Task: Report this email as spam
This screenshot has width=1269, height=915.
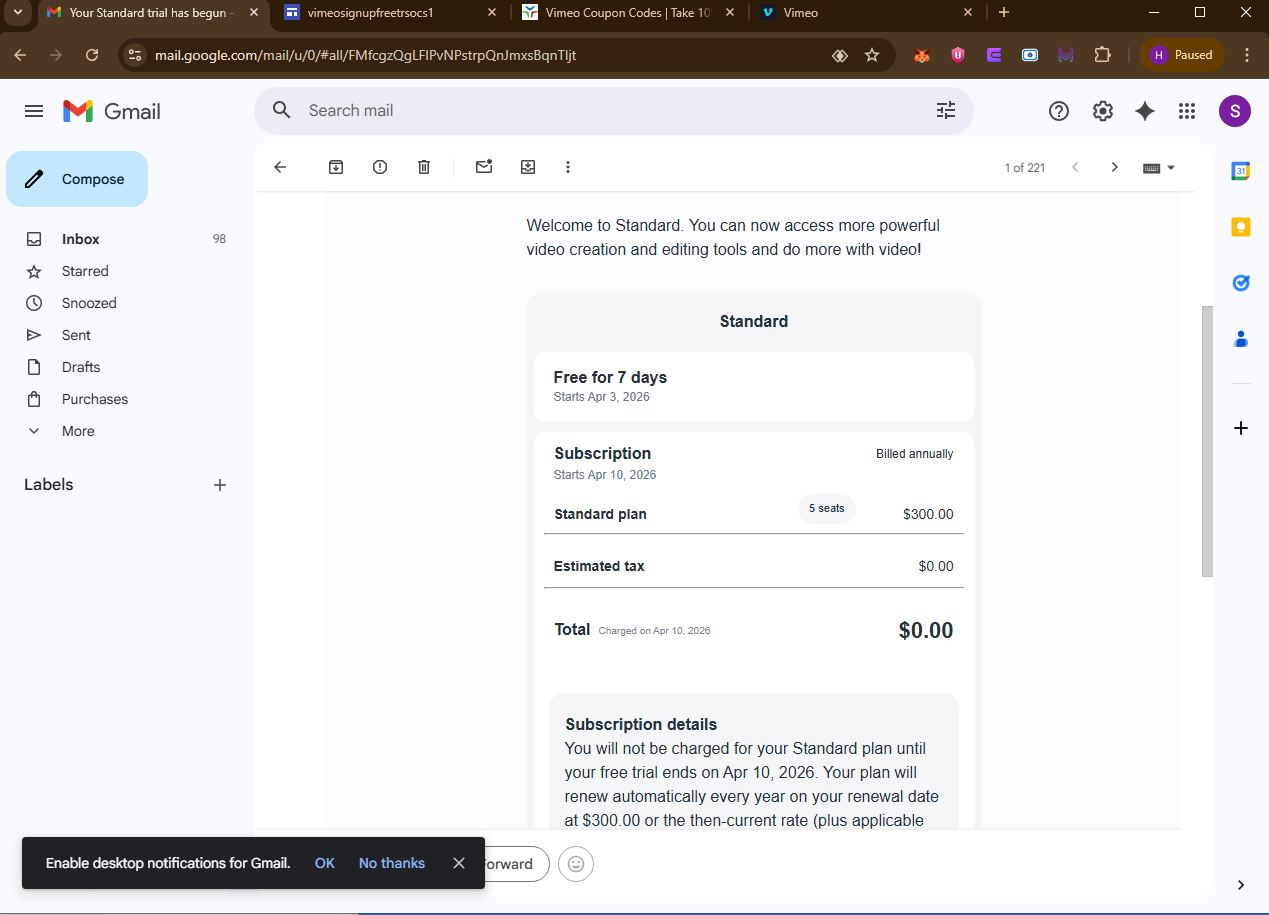Action: point(380,167)
